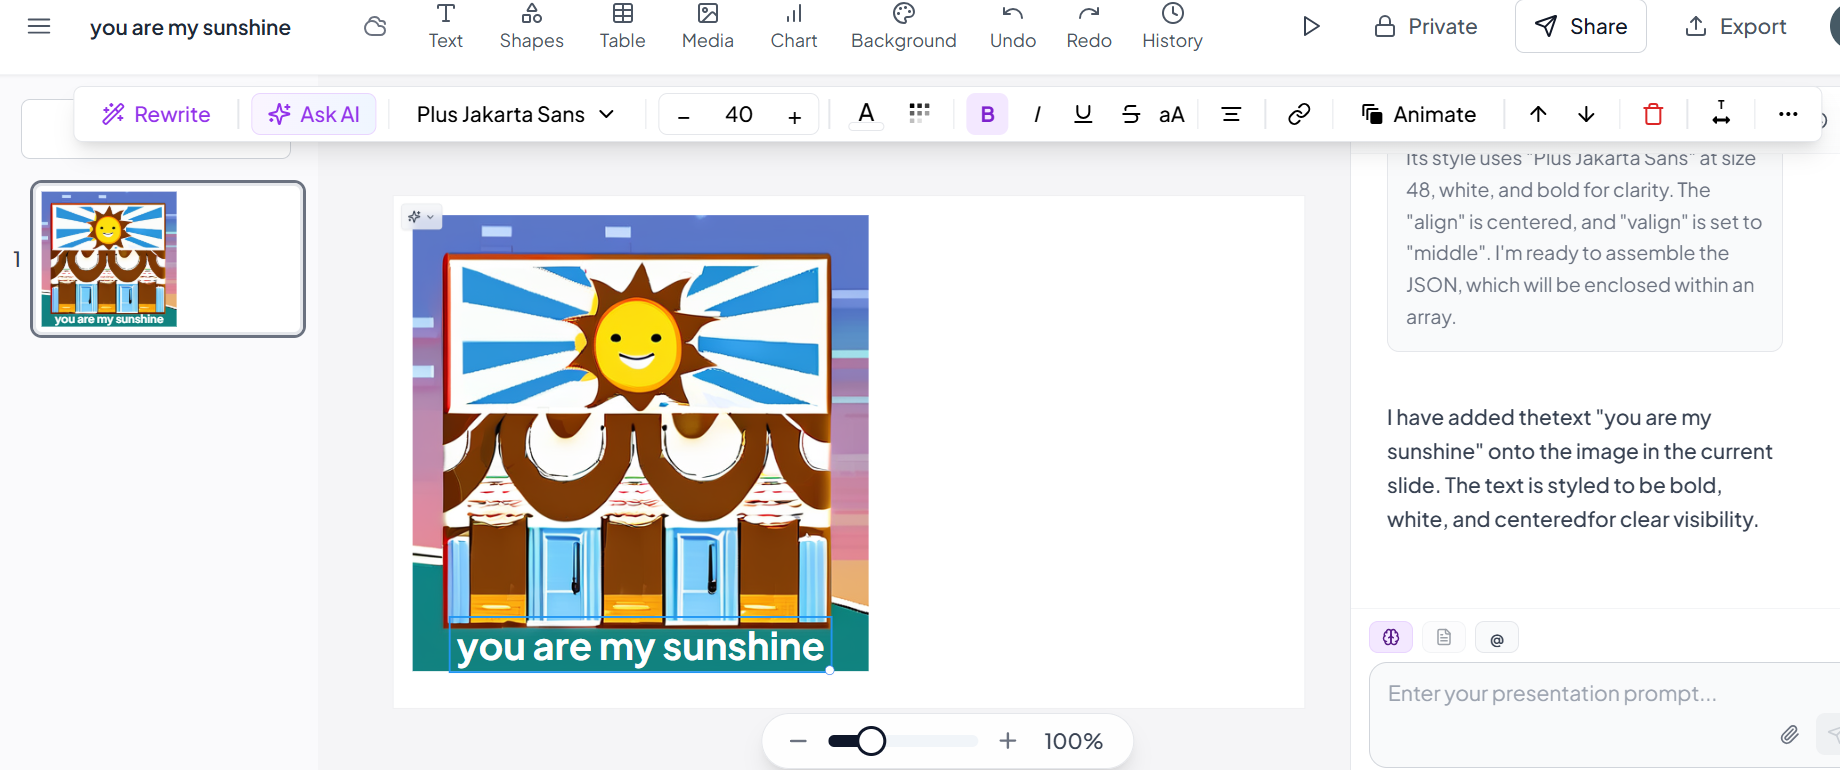Viewport: 1840px width, 770px height.
Task: Start presentation with play icon
Action: [1310, 26]
